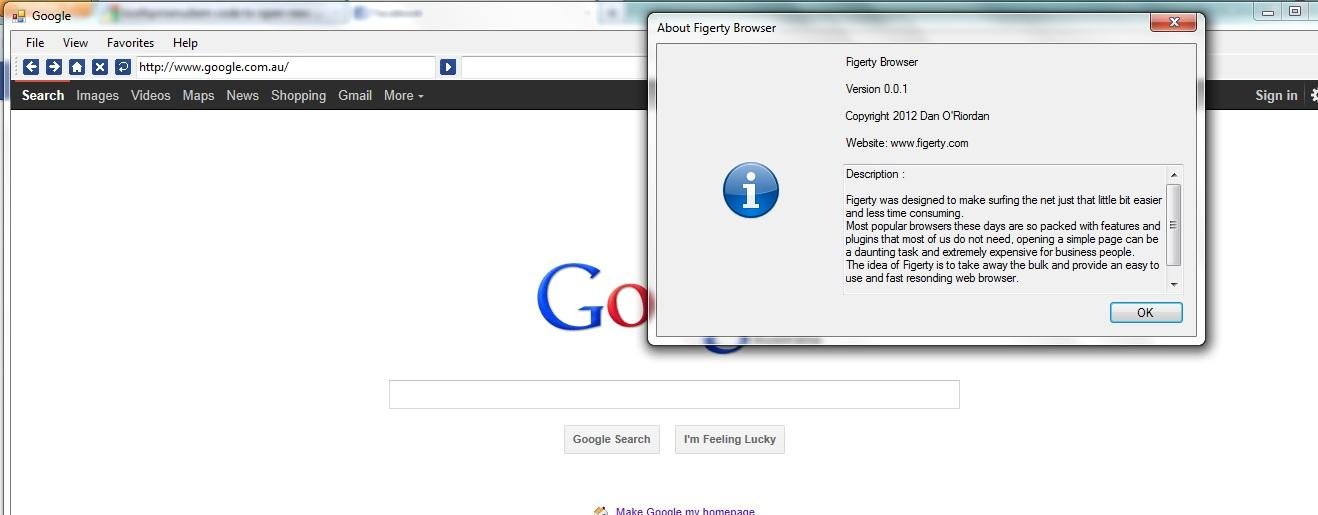Click the Google Search button
Image resolution: width=1318 pixels, height=515 pixels.
pyautogui.click(x=612, y=439)
